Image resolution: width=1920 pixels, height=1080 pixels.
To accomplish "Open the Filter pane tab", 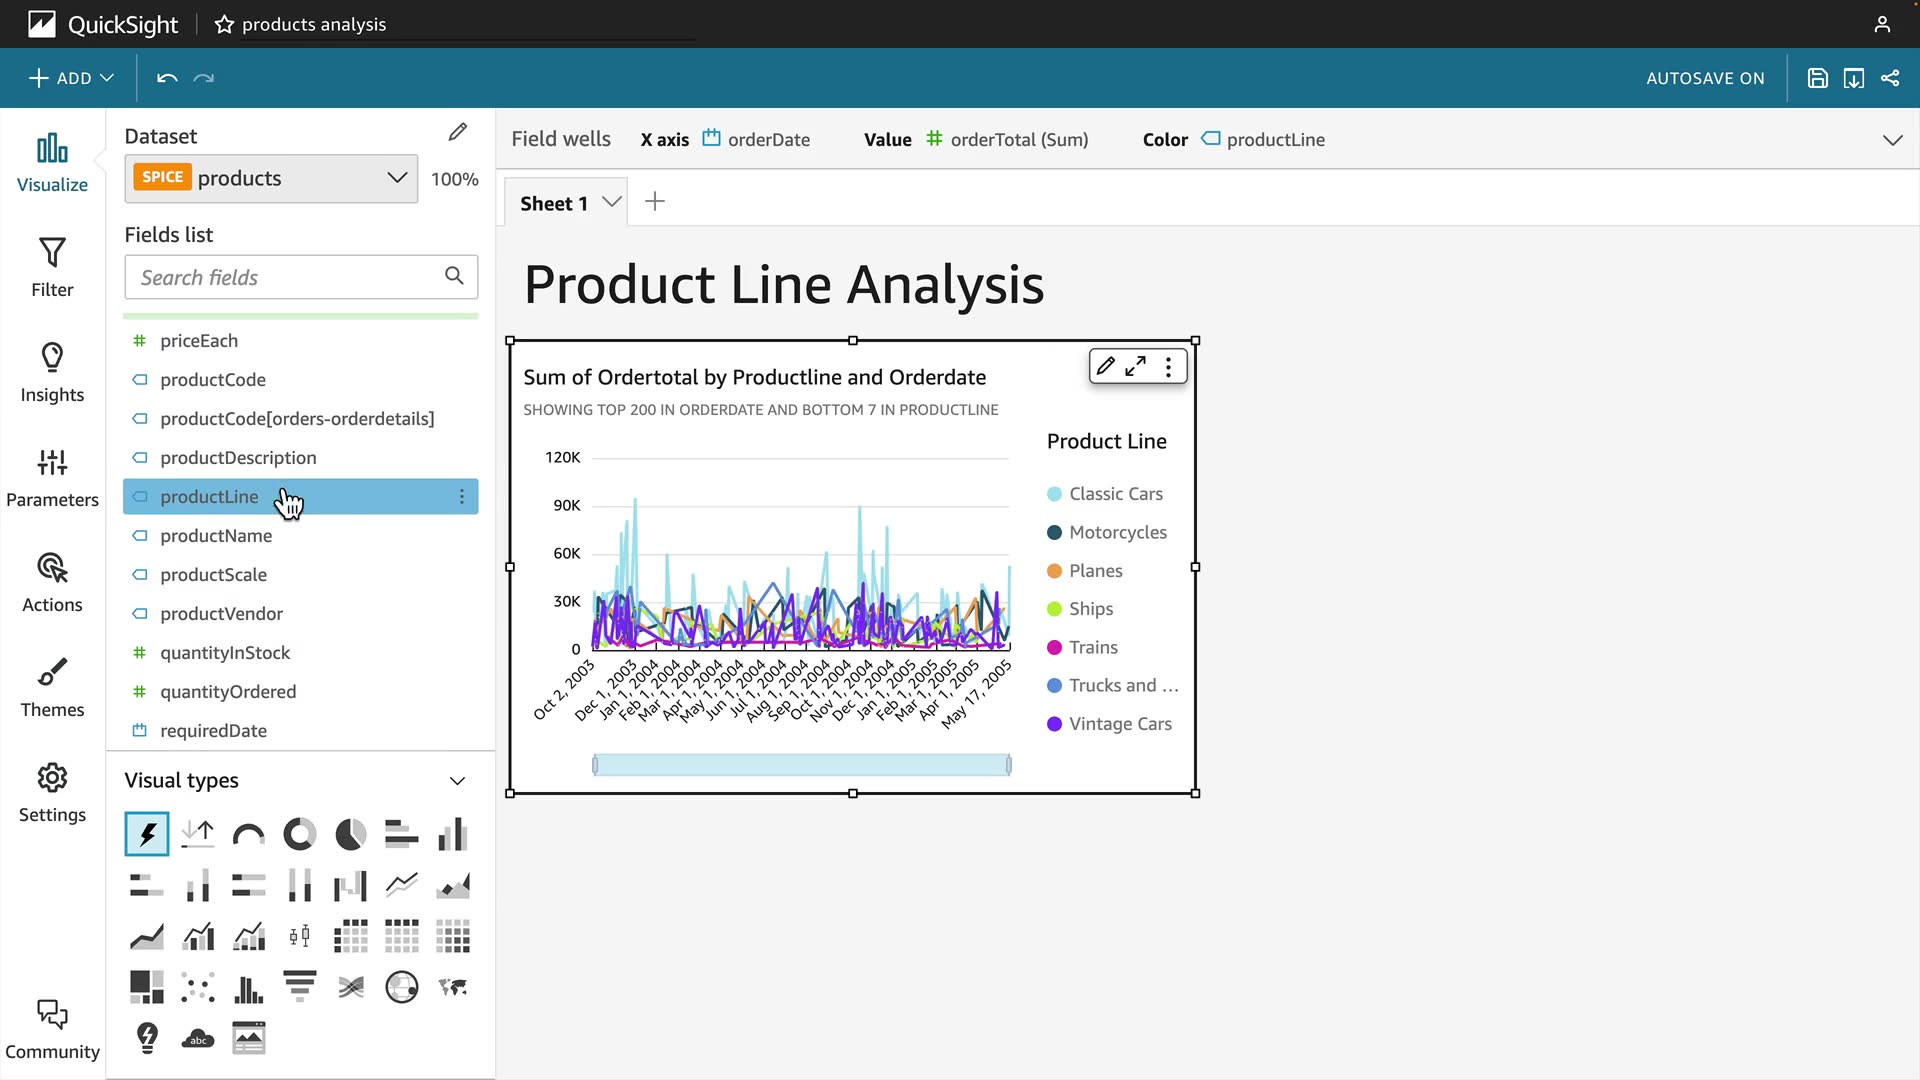I will pyautogui.click(x=52, y=267).
